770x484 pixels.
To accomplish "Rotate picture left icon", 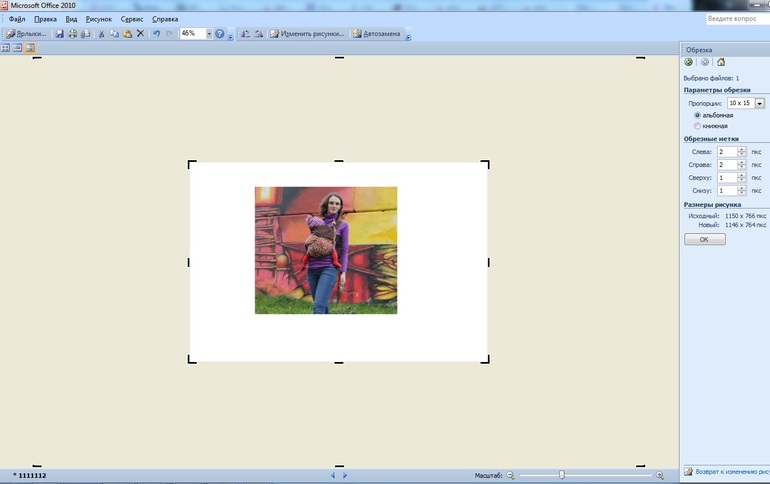I will point(245,34).
